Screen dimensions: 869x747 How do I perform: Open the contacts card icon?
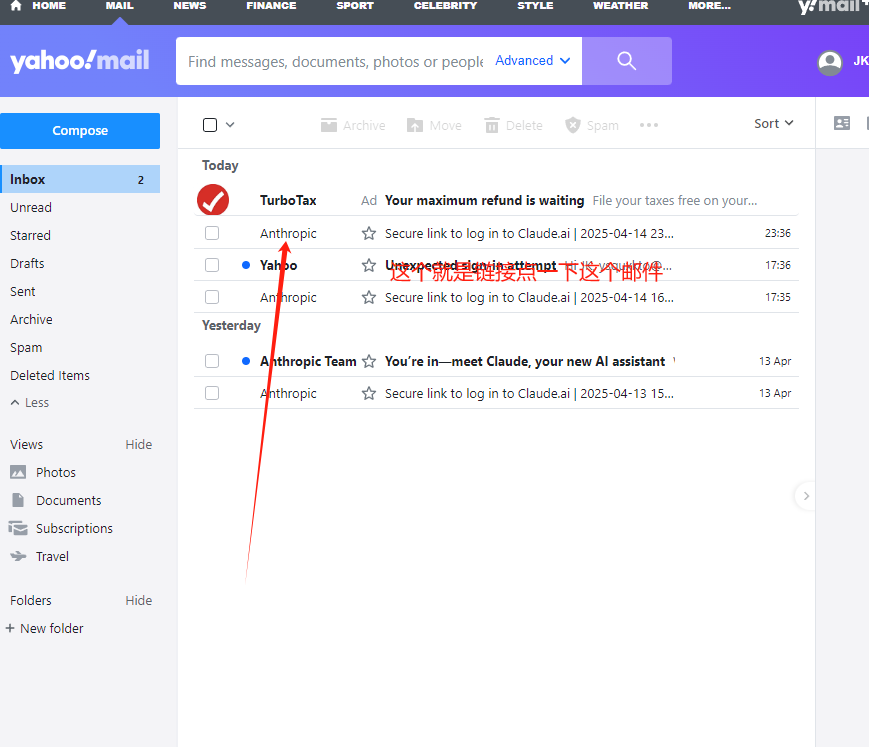pos(842,123)
